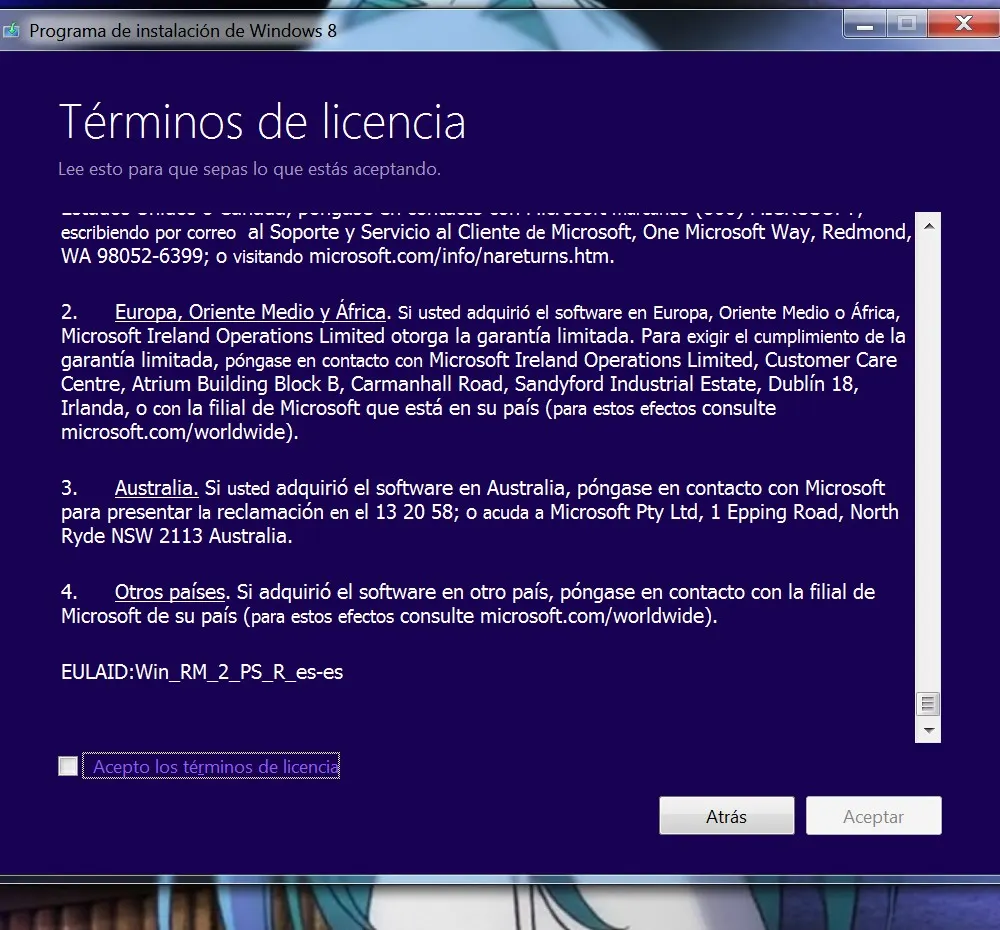Close the Programa de instalación window
The width and height of the screenshot is (1000, 930).
[962, 23]
